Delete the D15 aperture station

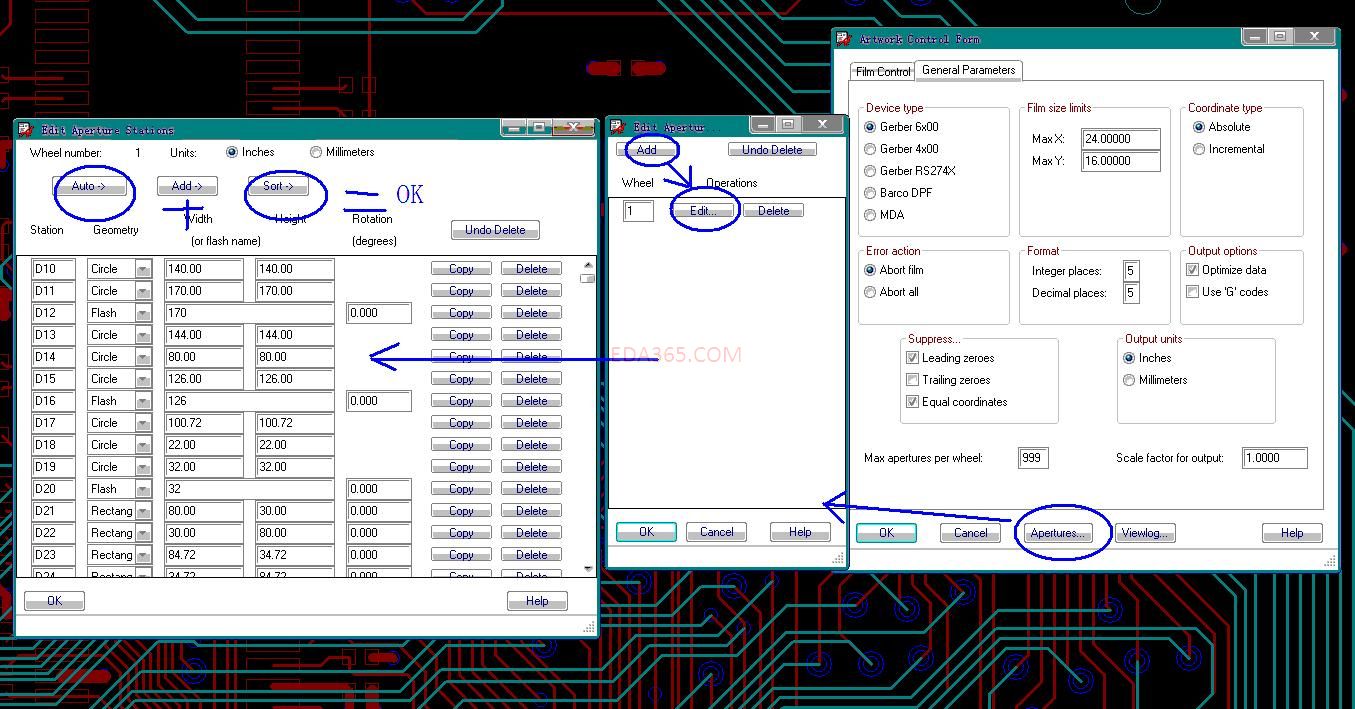[531, 379]
